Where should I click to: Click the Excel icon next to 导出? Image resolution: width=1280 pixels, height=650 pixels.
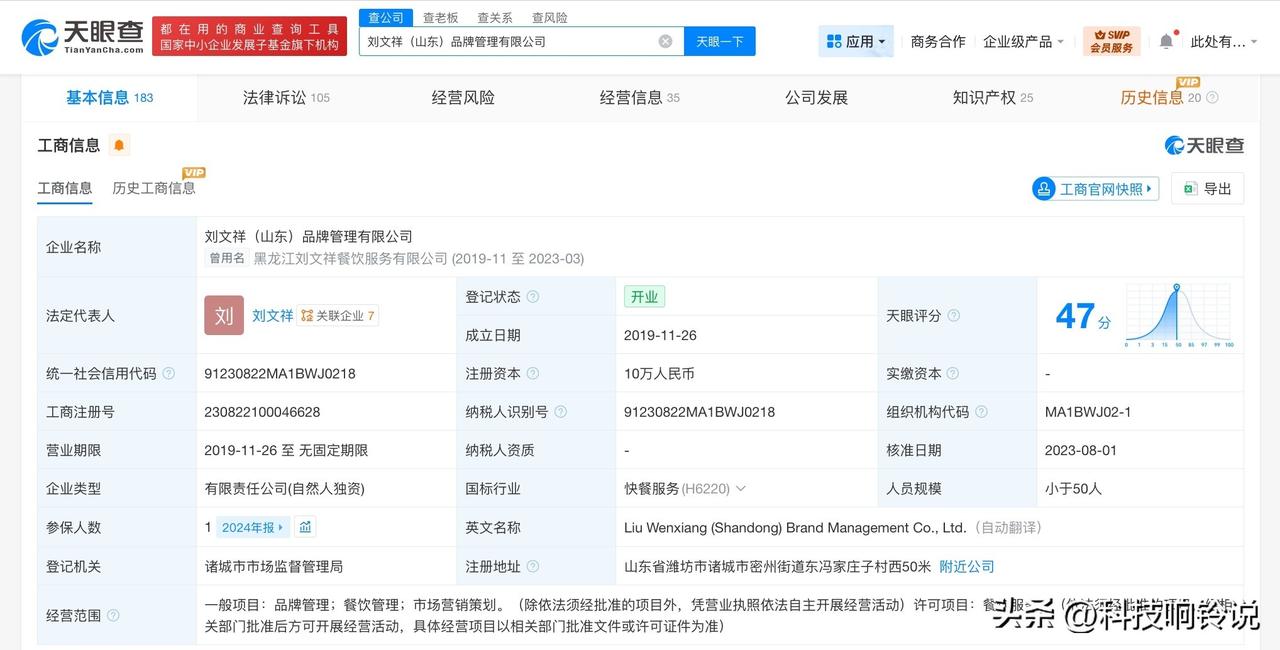point(1189,188)
